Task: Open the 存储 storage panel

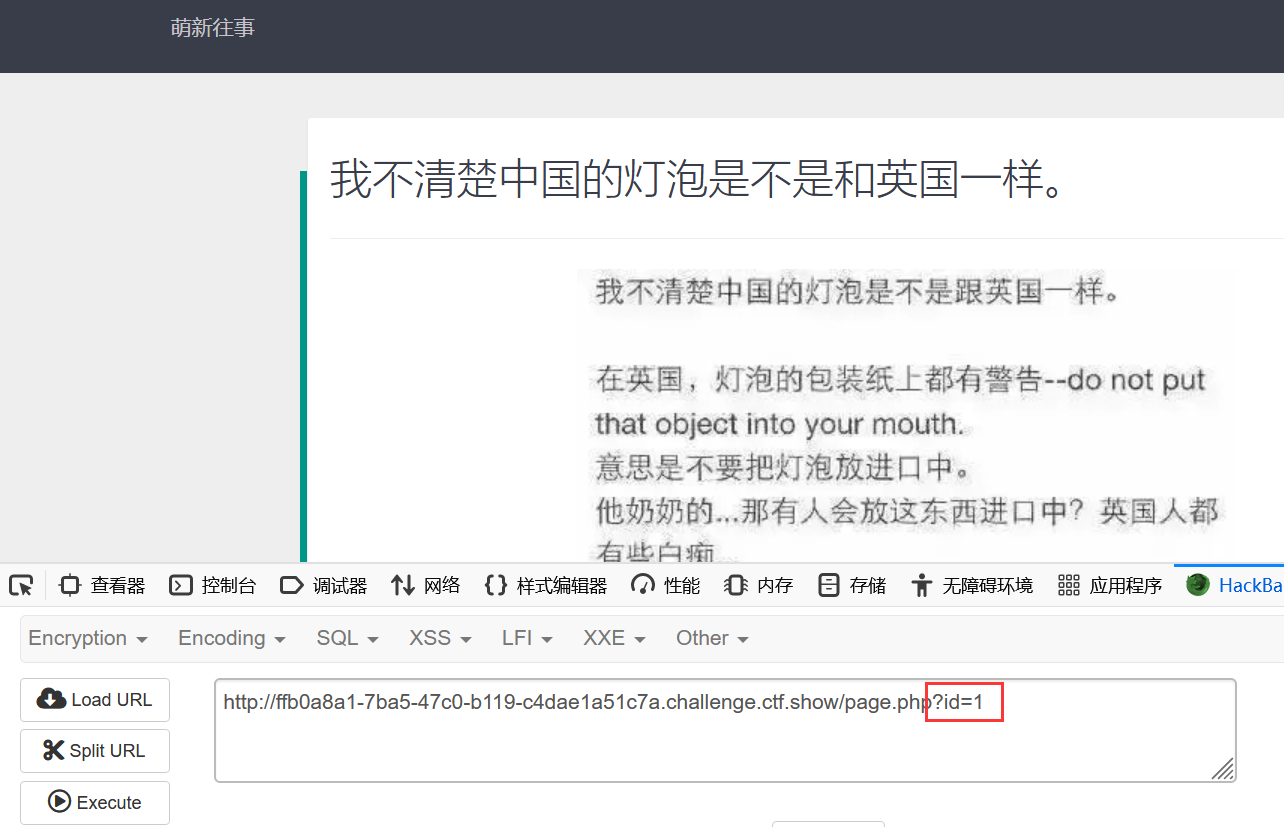Action: coord(852,586)
